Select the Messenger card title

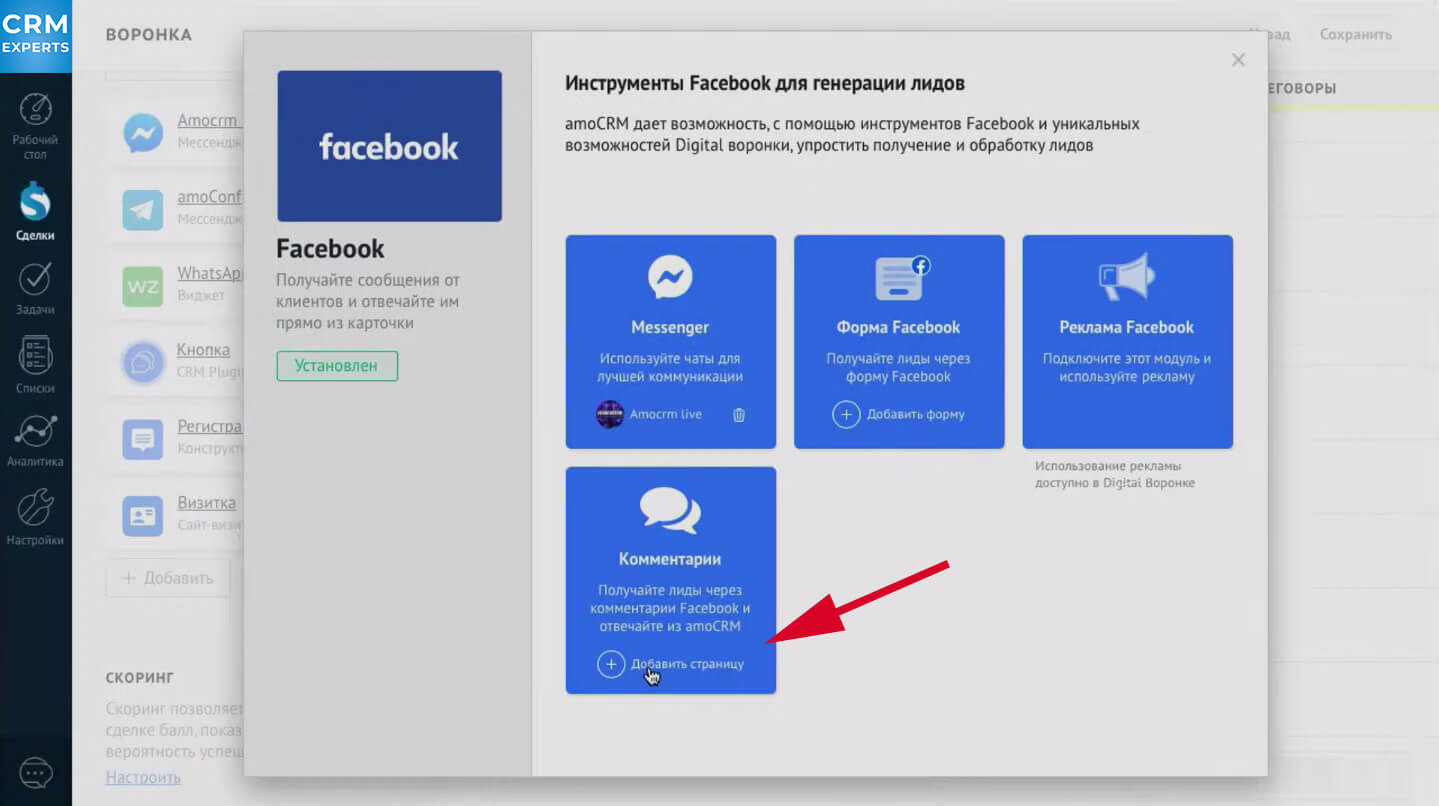click(x=670, y=327)
